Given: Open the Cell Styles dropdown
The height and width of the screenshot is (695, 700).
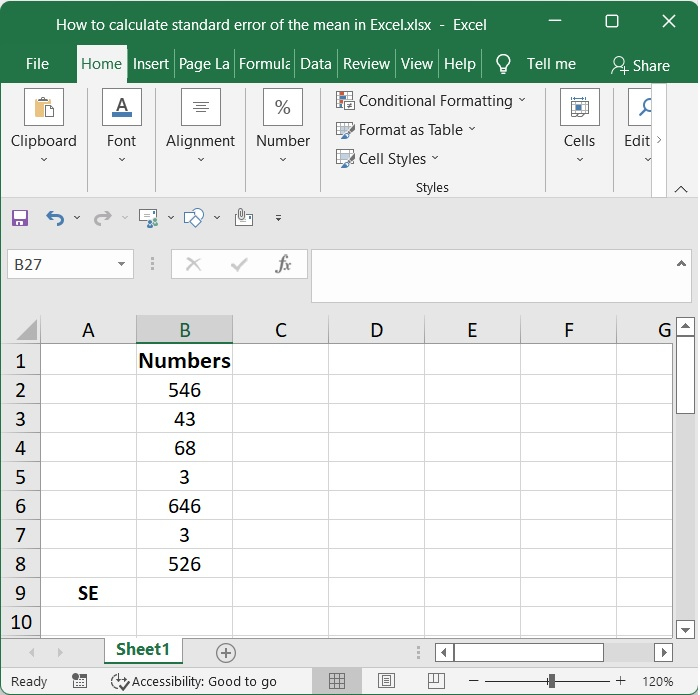Looking at the screenshot, I should (x=388, y=159).
